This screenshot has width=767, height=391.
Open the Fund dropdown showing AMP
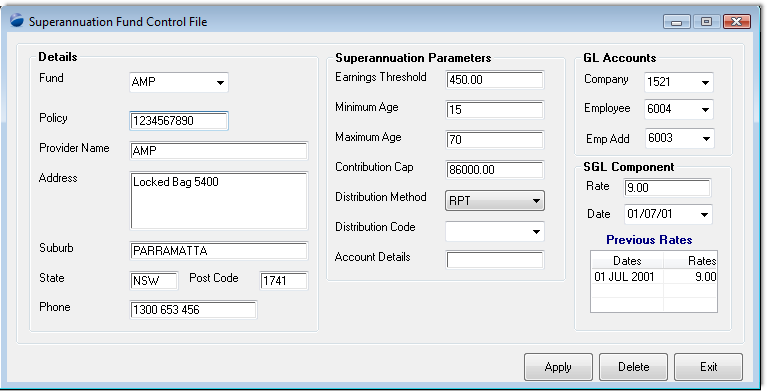coord(179,82)
